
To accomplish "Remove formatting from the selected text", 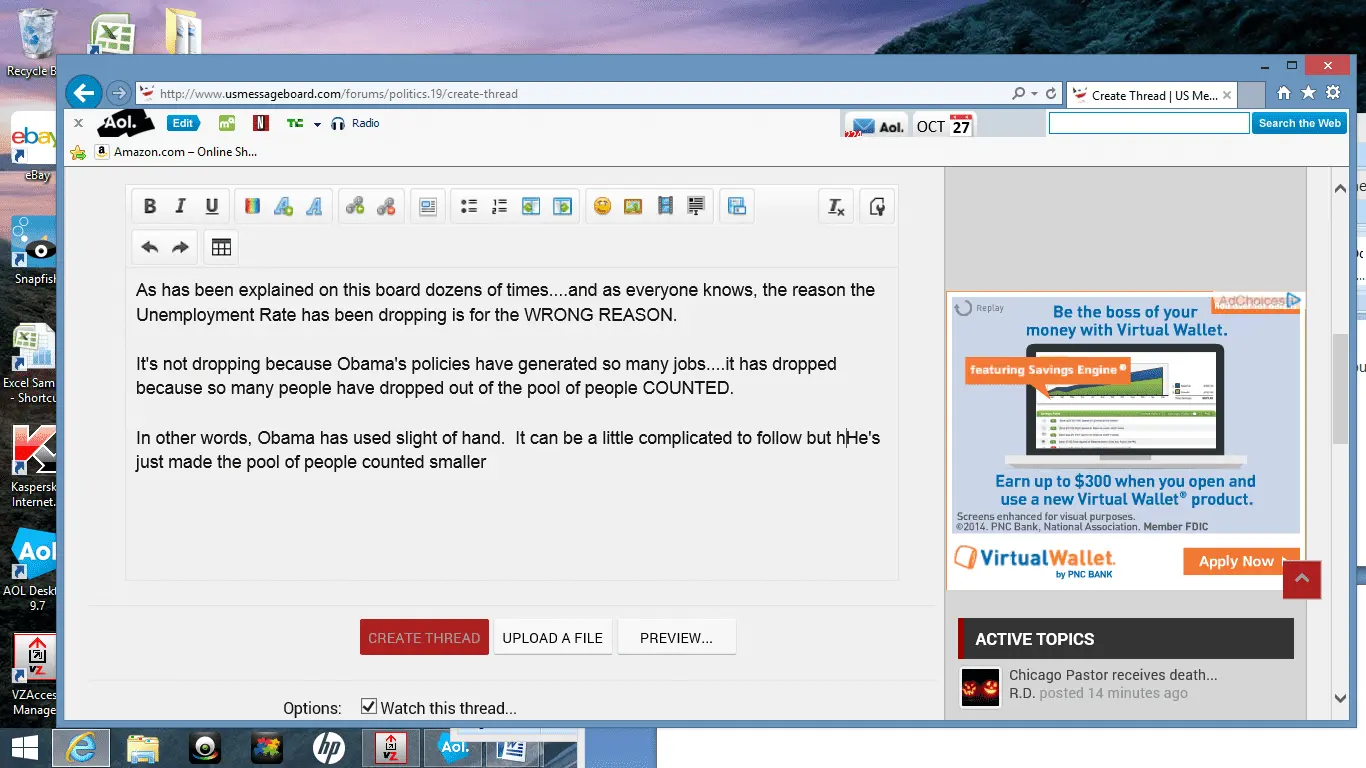I will [x=836, y=207].
